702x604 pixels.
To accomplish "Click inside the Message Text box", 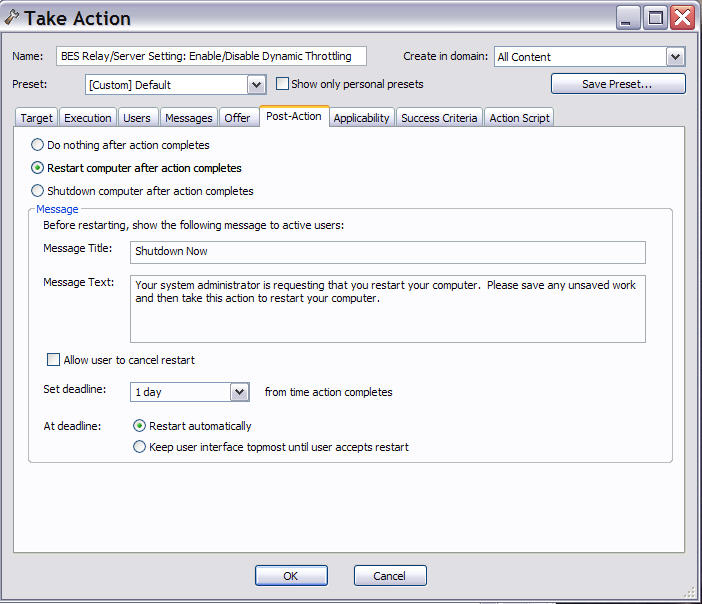I will (388, 308).
